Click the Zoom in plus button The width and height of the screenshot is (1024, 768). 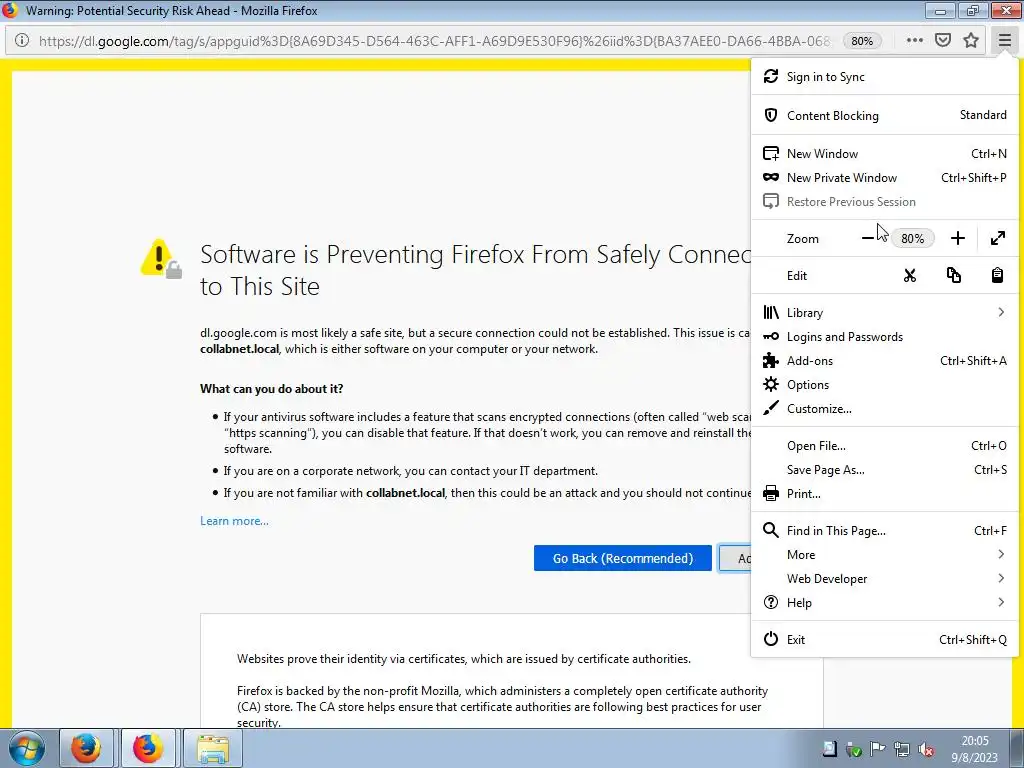(957, 238)
